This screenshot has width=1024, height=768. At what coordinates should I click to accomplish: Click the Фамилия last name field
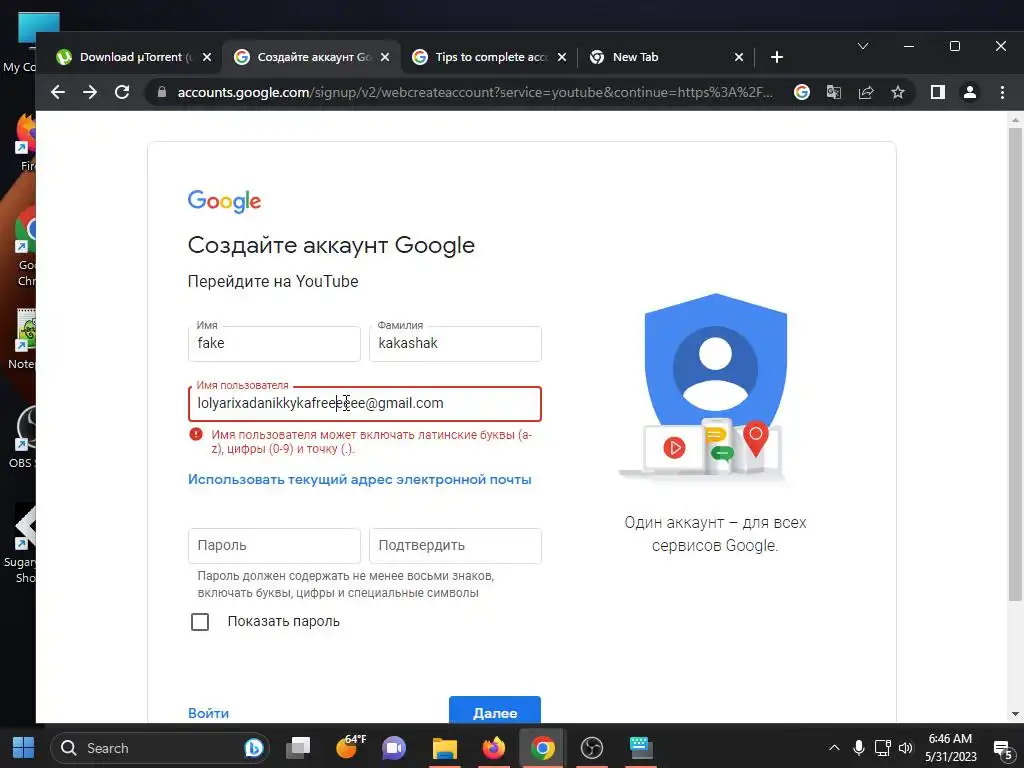coord(455,344)
